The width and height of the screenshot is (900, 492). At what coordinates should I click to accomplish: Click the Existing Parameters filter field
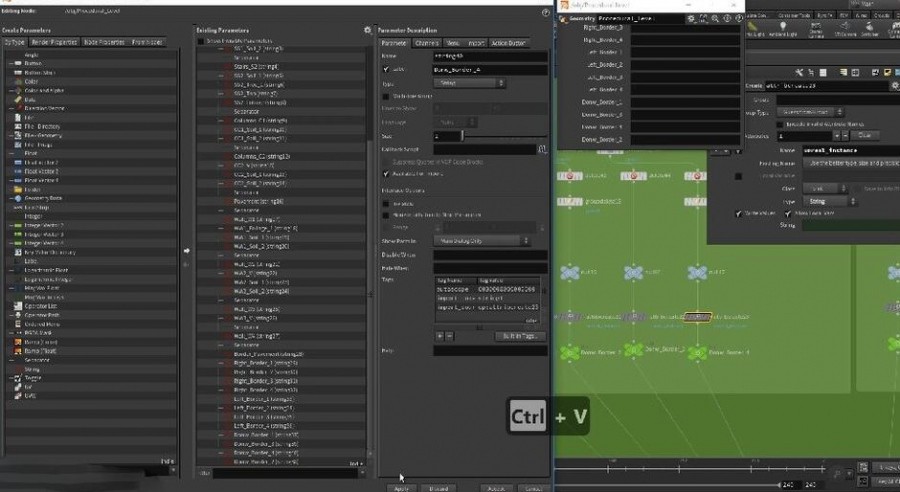click(x=285, y=473)
